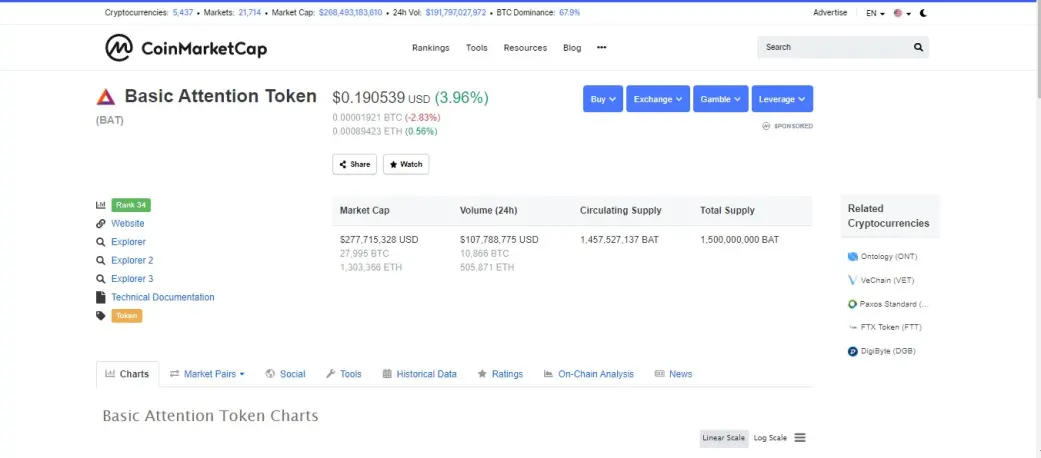This screenshot has height=458, width=1041.
Task: Click the bar chart icon beside Rank
Action: pyautogui.click(x=101, y=205)
